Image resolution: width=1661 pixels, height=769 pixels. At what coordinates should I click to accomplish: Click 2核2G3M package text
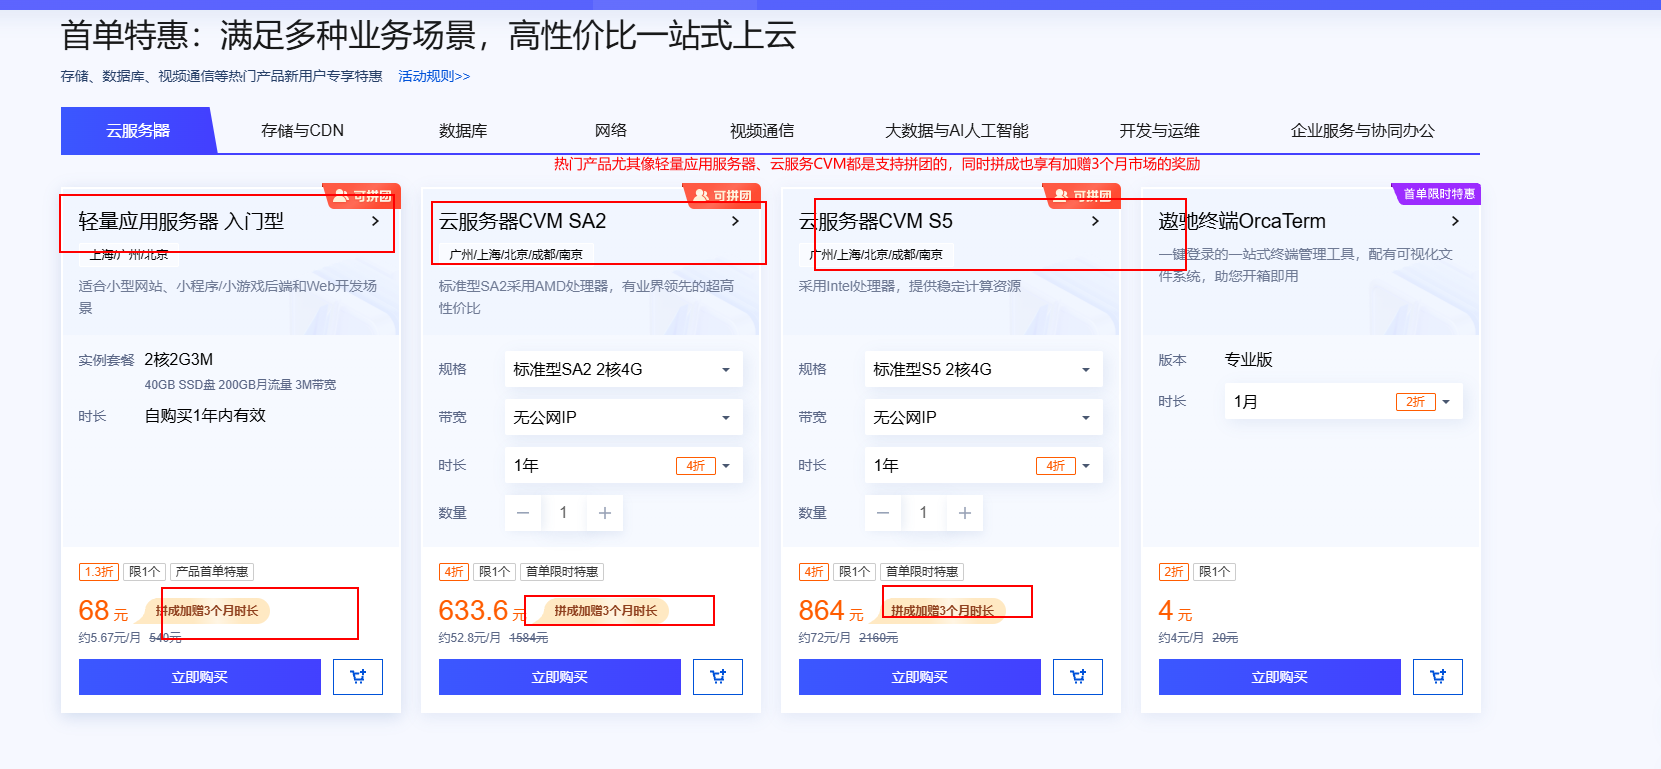pos(179,360)
